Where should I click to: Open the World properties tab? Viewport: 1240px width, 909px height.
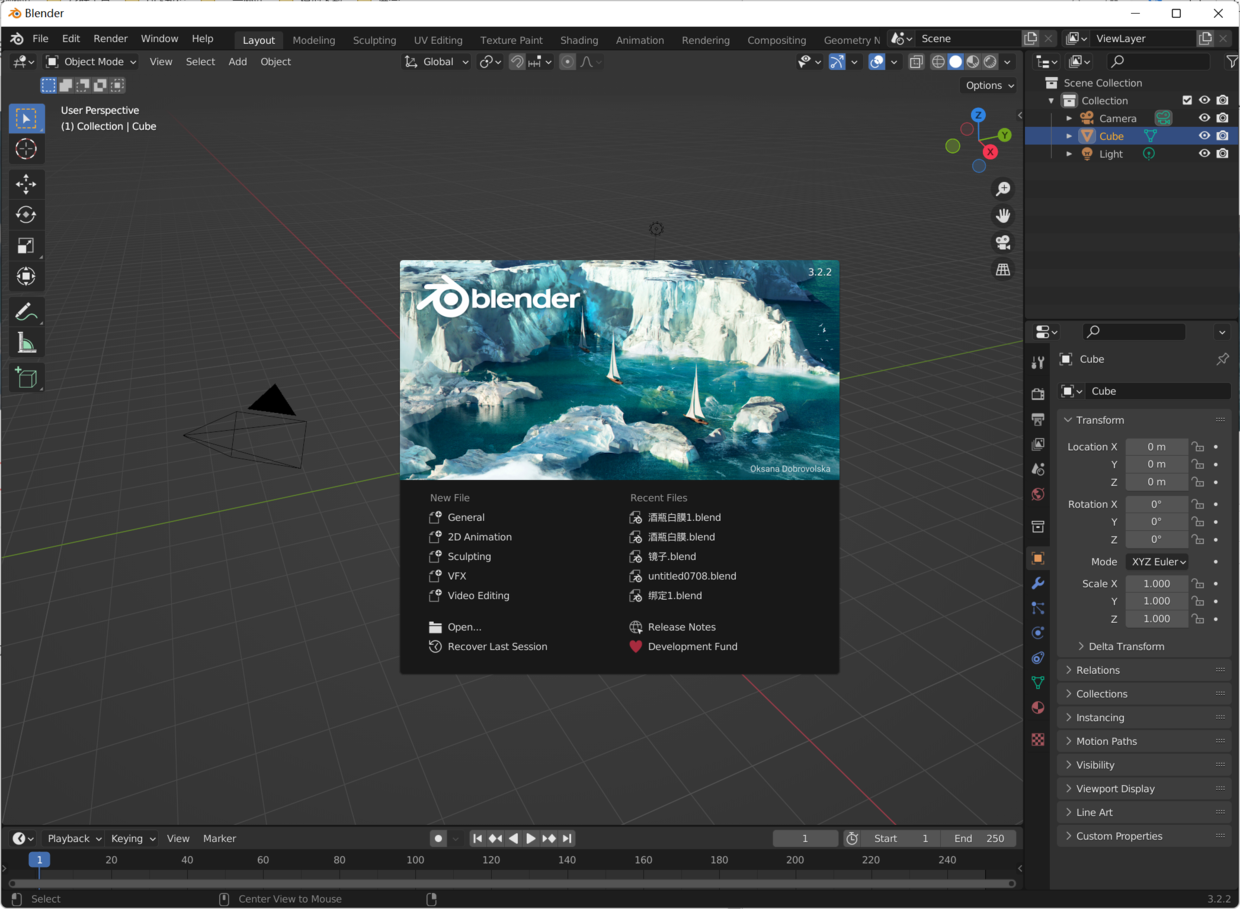[1037, 494]
